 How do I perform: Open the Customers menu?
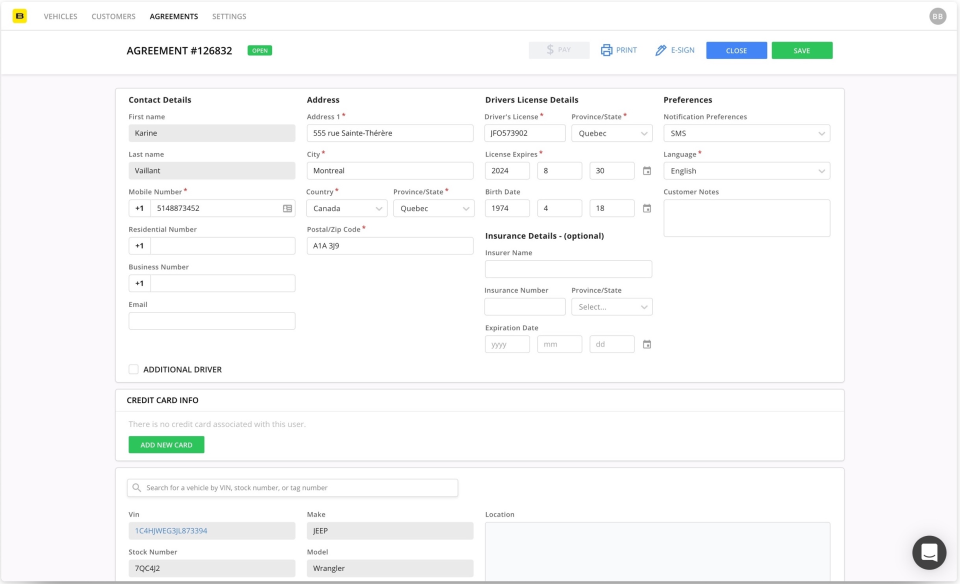(113, 17)
